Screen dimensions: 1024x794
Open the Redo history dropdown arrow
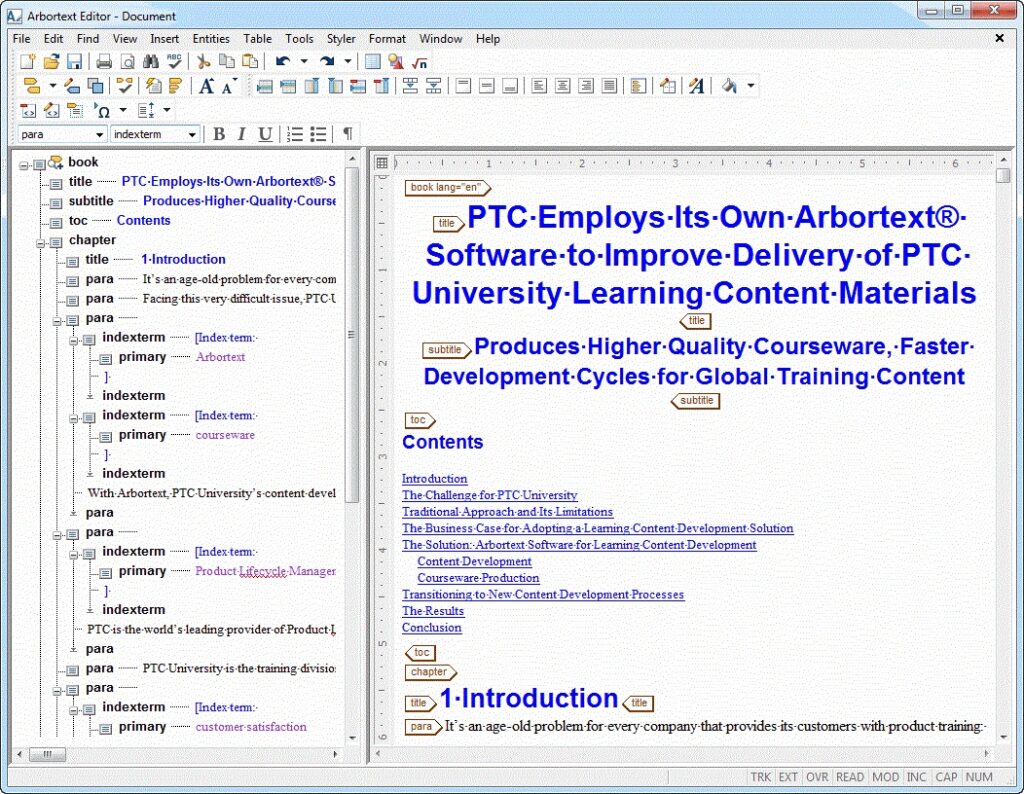(x=348, y=62)
